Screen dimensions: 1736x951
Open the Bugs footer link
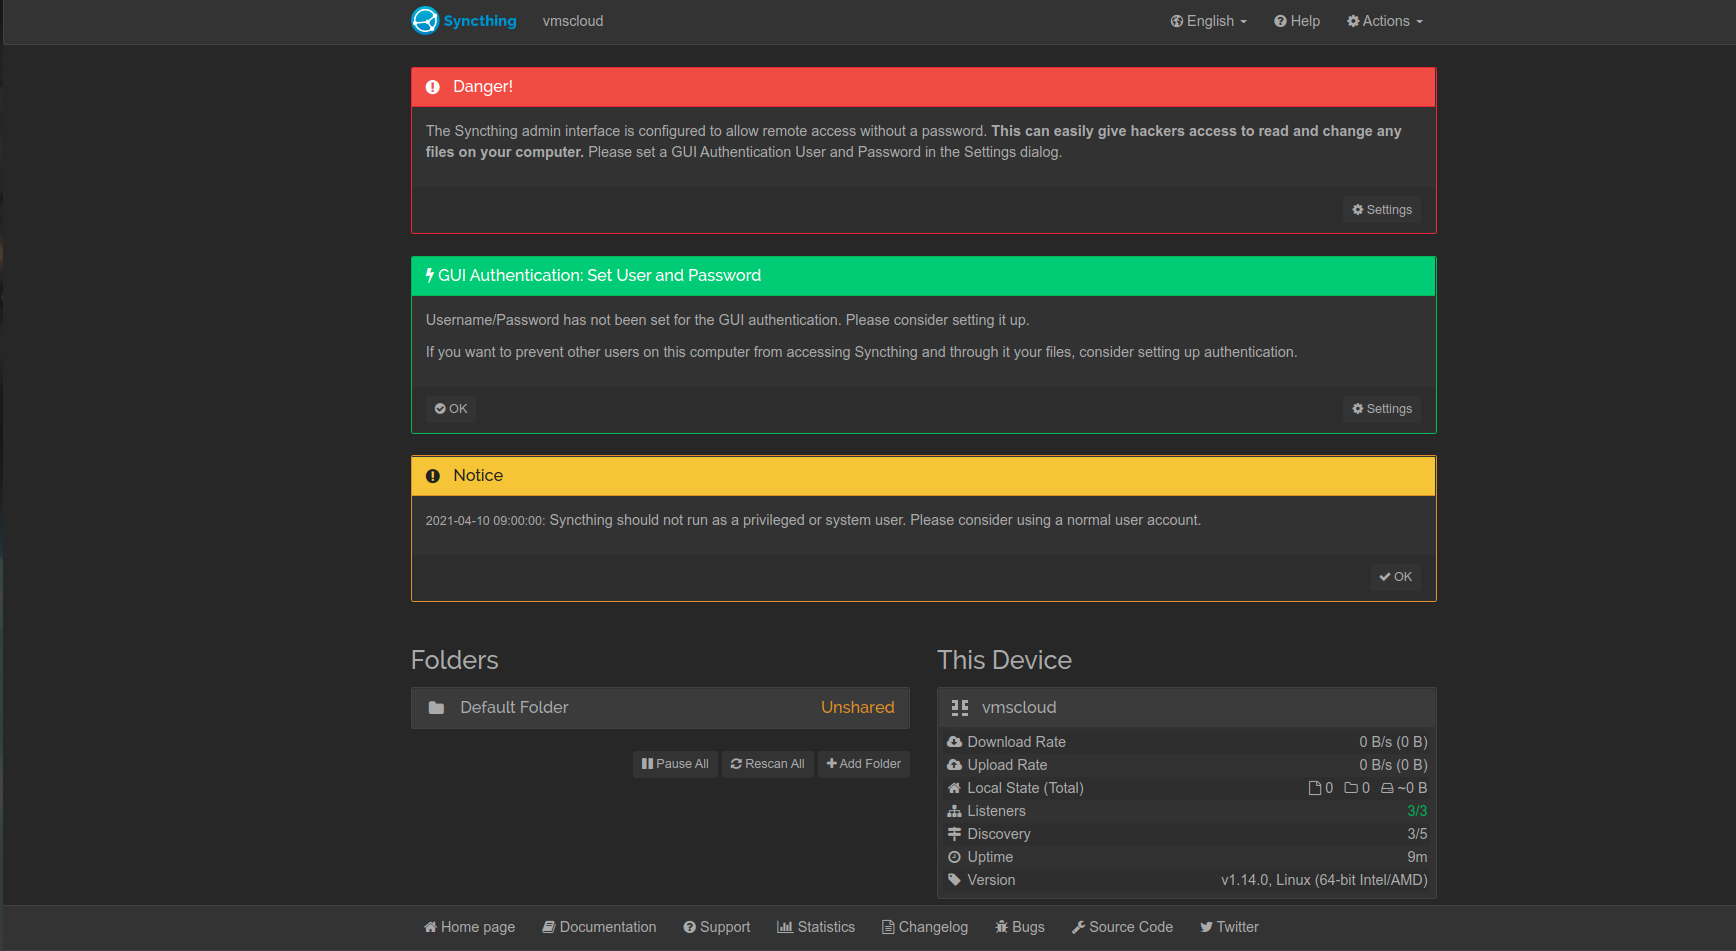1020,927
